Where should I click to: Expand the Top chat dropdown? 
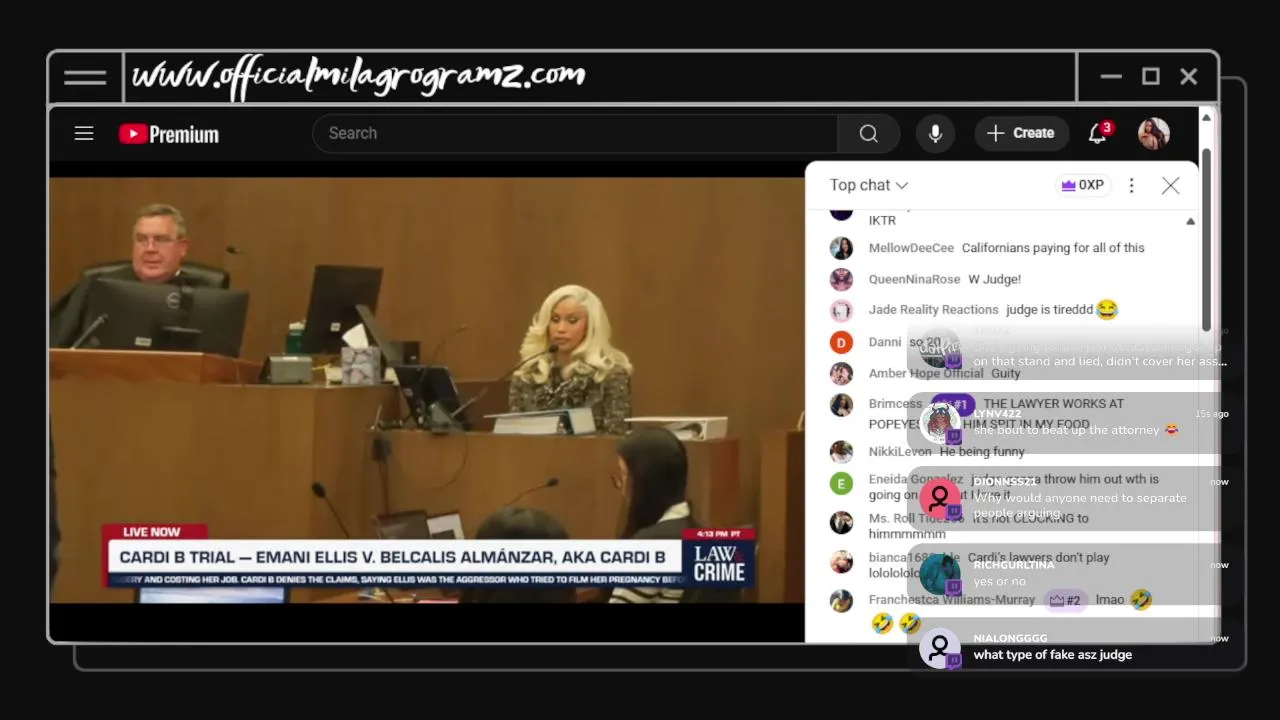(x=869, y=185)
